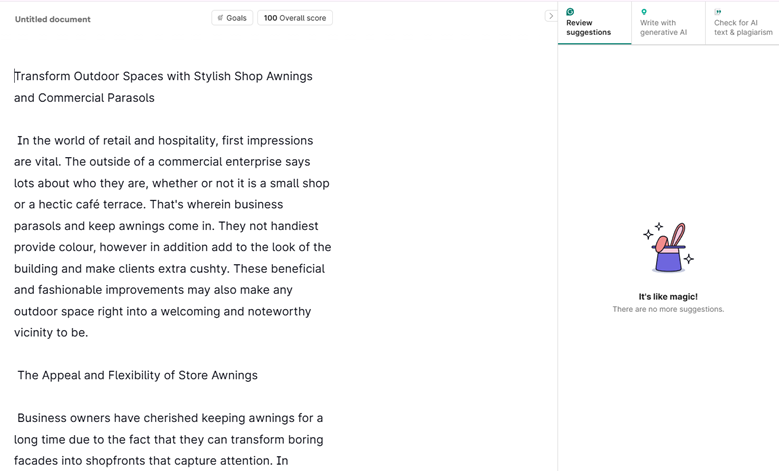Click the quotation mark icon for plagiarism check
779x471 pixels.
[718, 12]
